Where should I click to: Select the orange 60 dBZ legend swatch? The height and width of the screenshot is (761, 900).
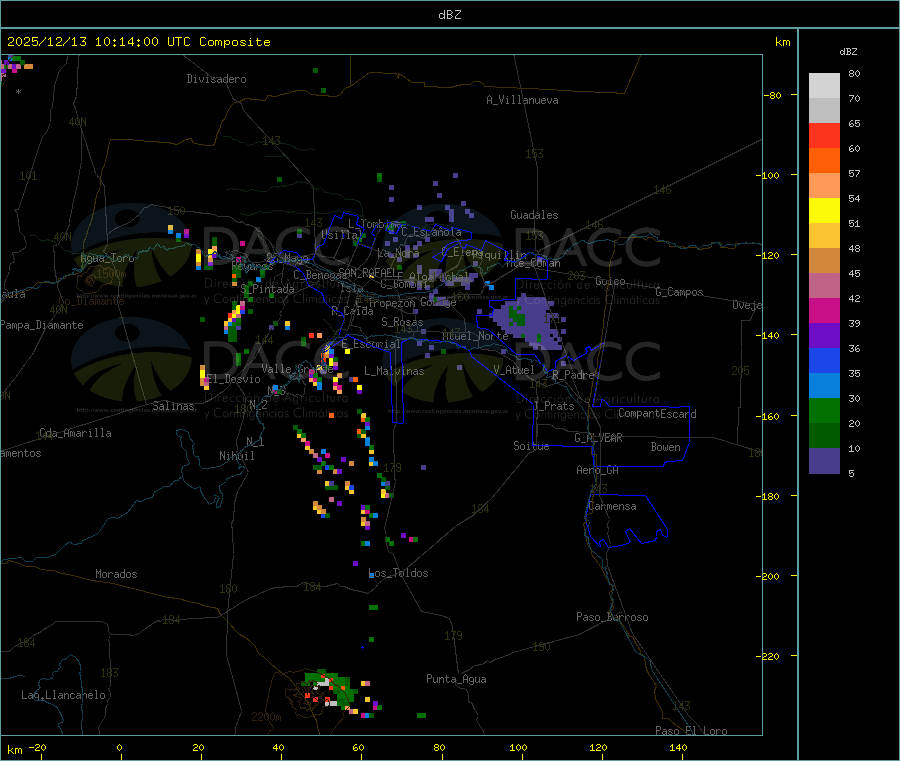coord(824,161)
